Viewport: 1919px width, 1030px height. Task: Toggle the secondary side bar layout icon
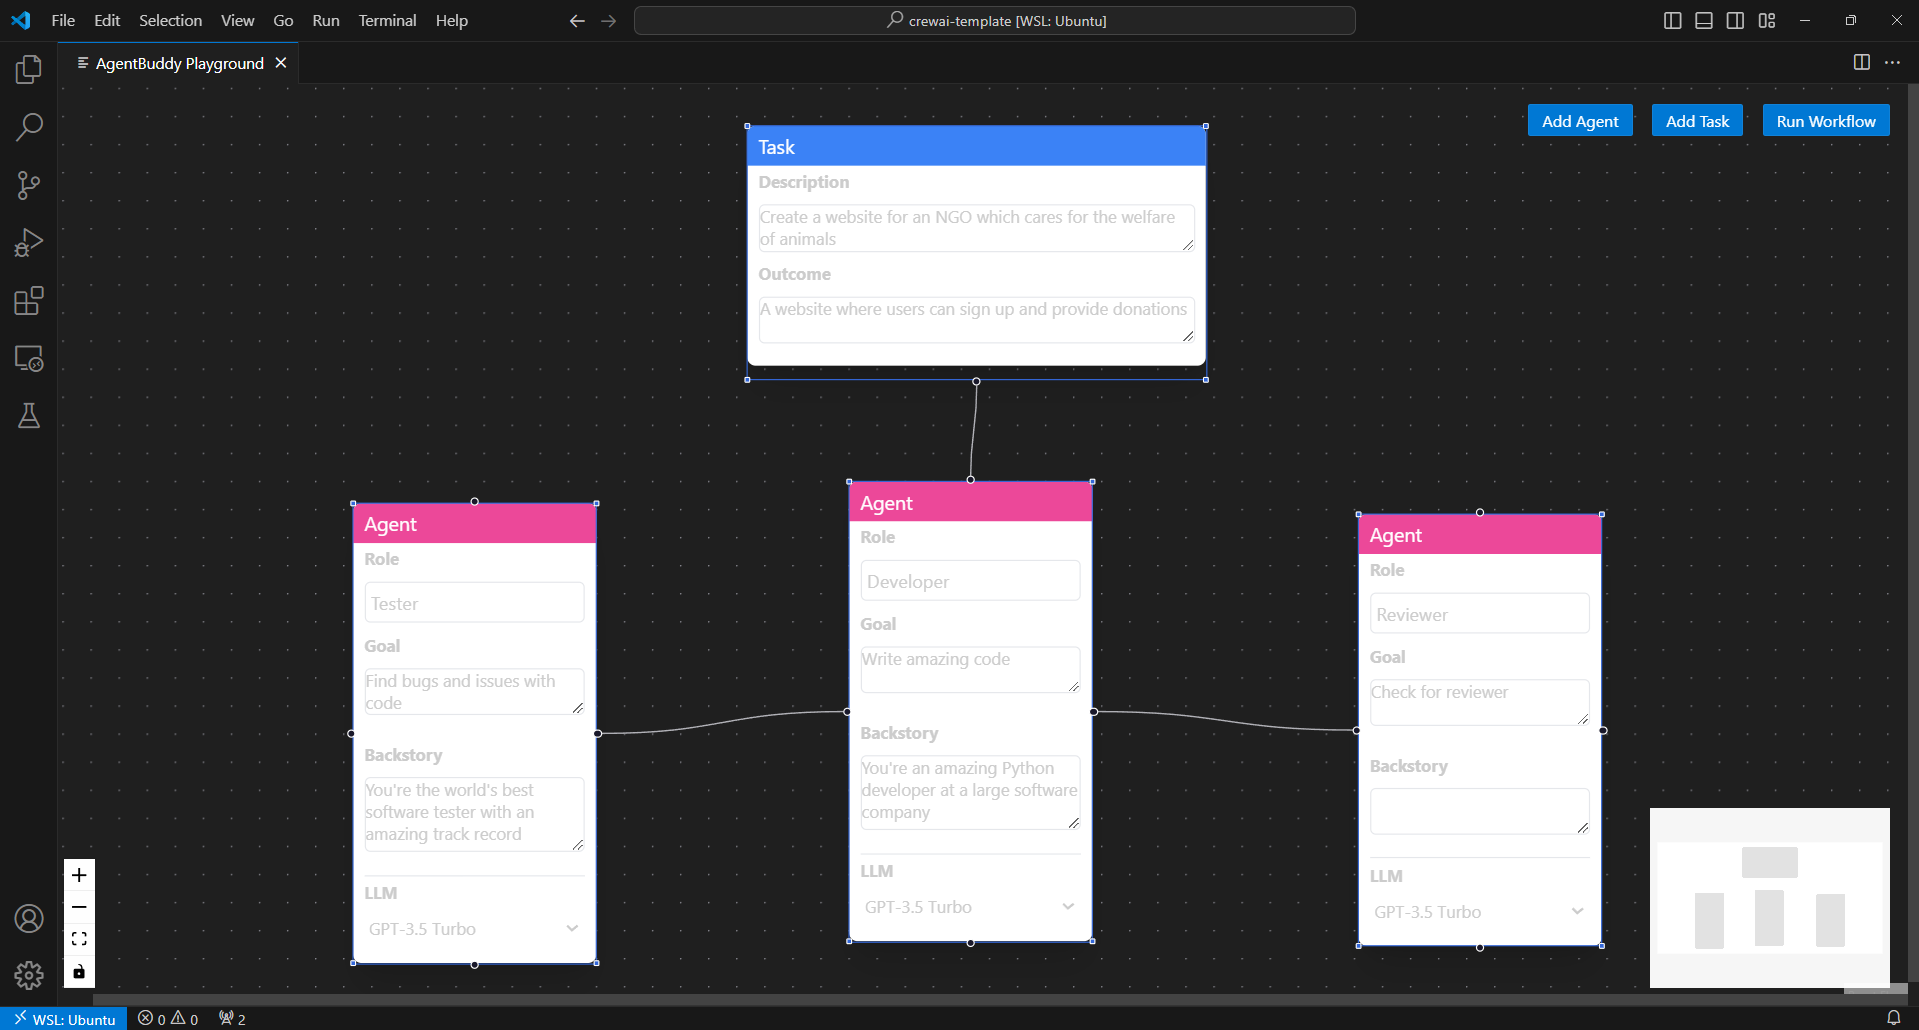[1735, 20]
